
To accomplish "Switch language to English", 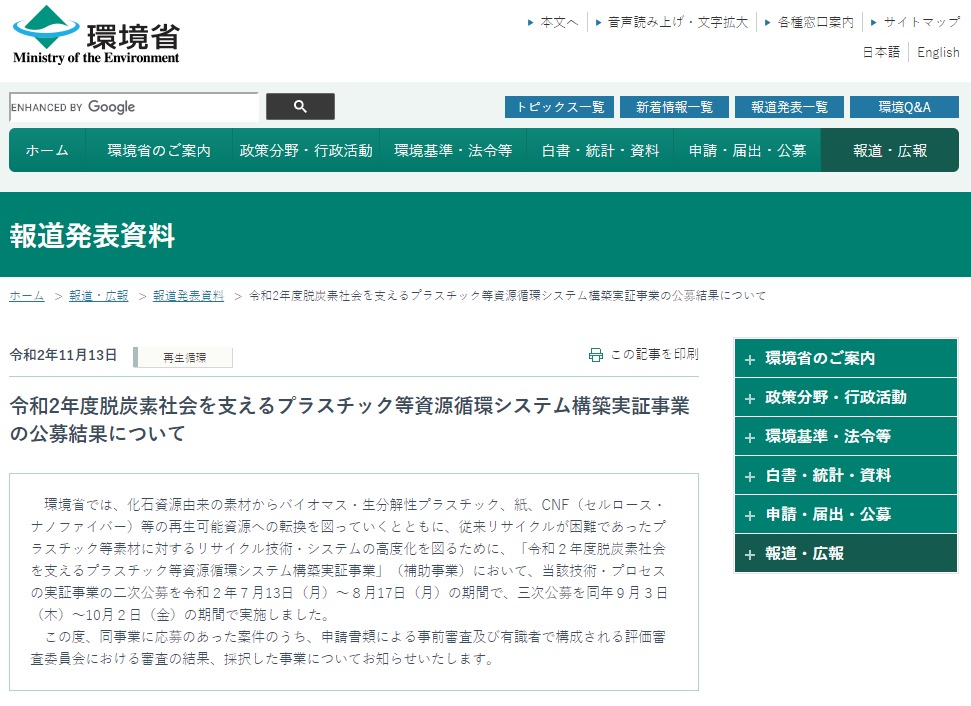I will point(938,52).
